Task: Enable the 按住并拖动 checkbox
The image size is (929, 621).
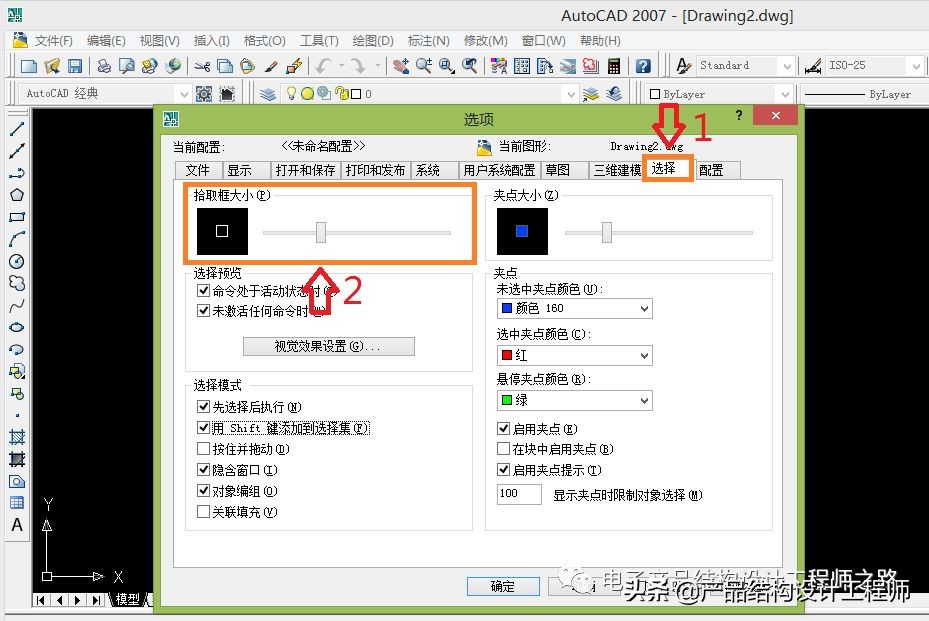Action: (203, 449)
